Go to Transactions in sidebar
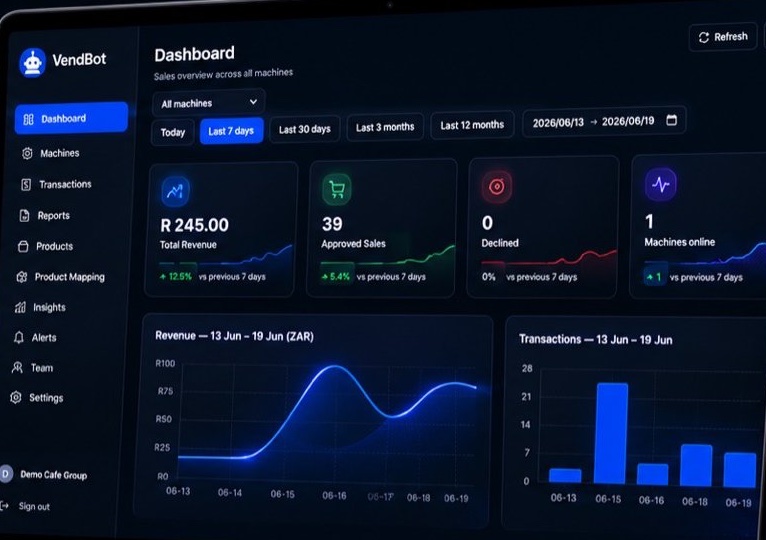The image size is (766, 540). coord(65,184)
